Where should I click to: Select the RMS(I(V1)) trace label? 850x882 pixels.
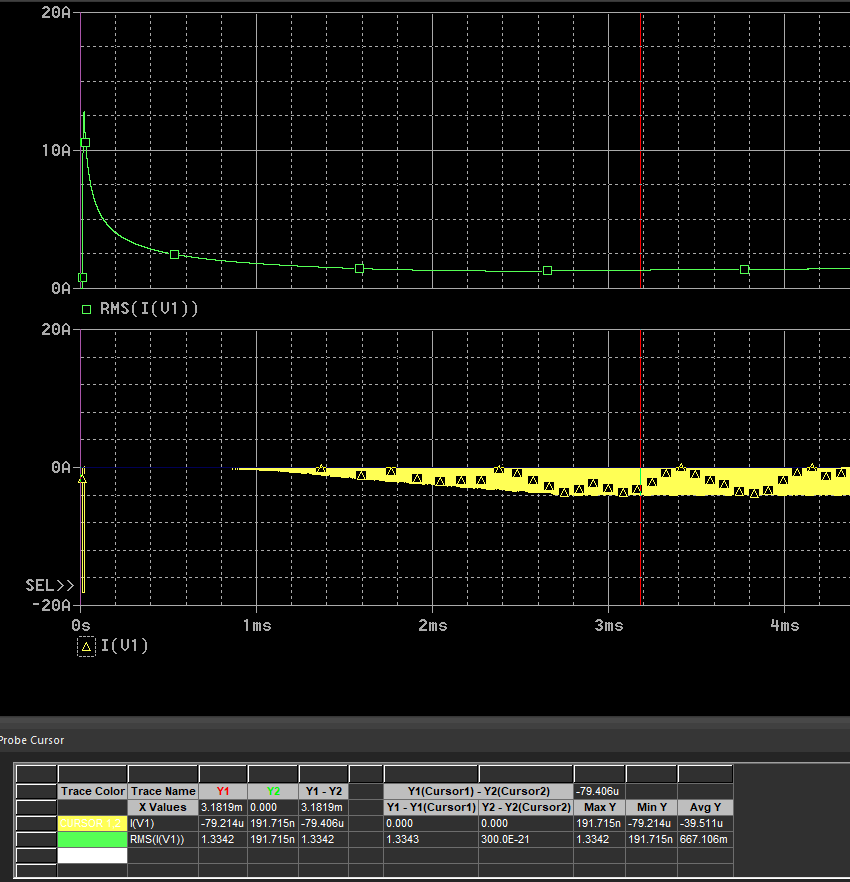149,308
